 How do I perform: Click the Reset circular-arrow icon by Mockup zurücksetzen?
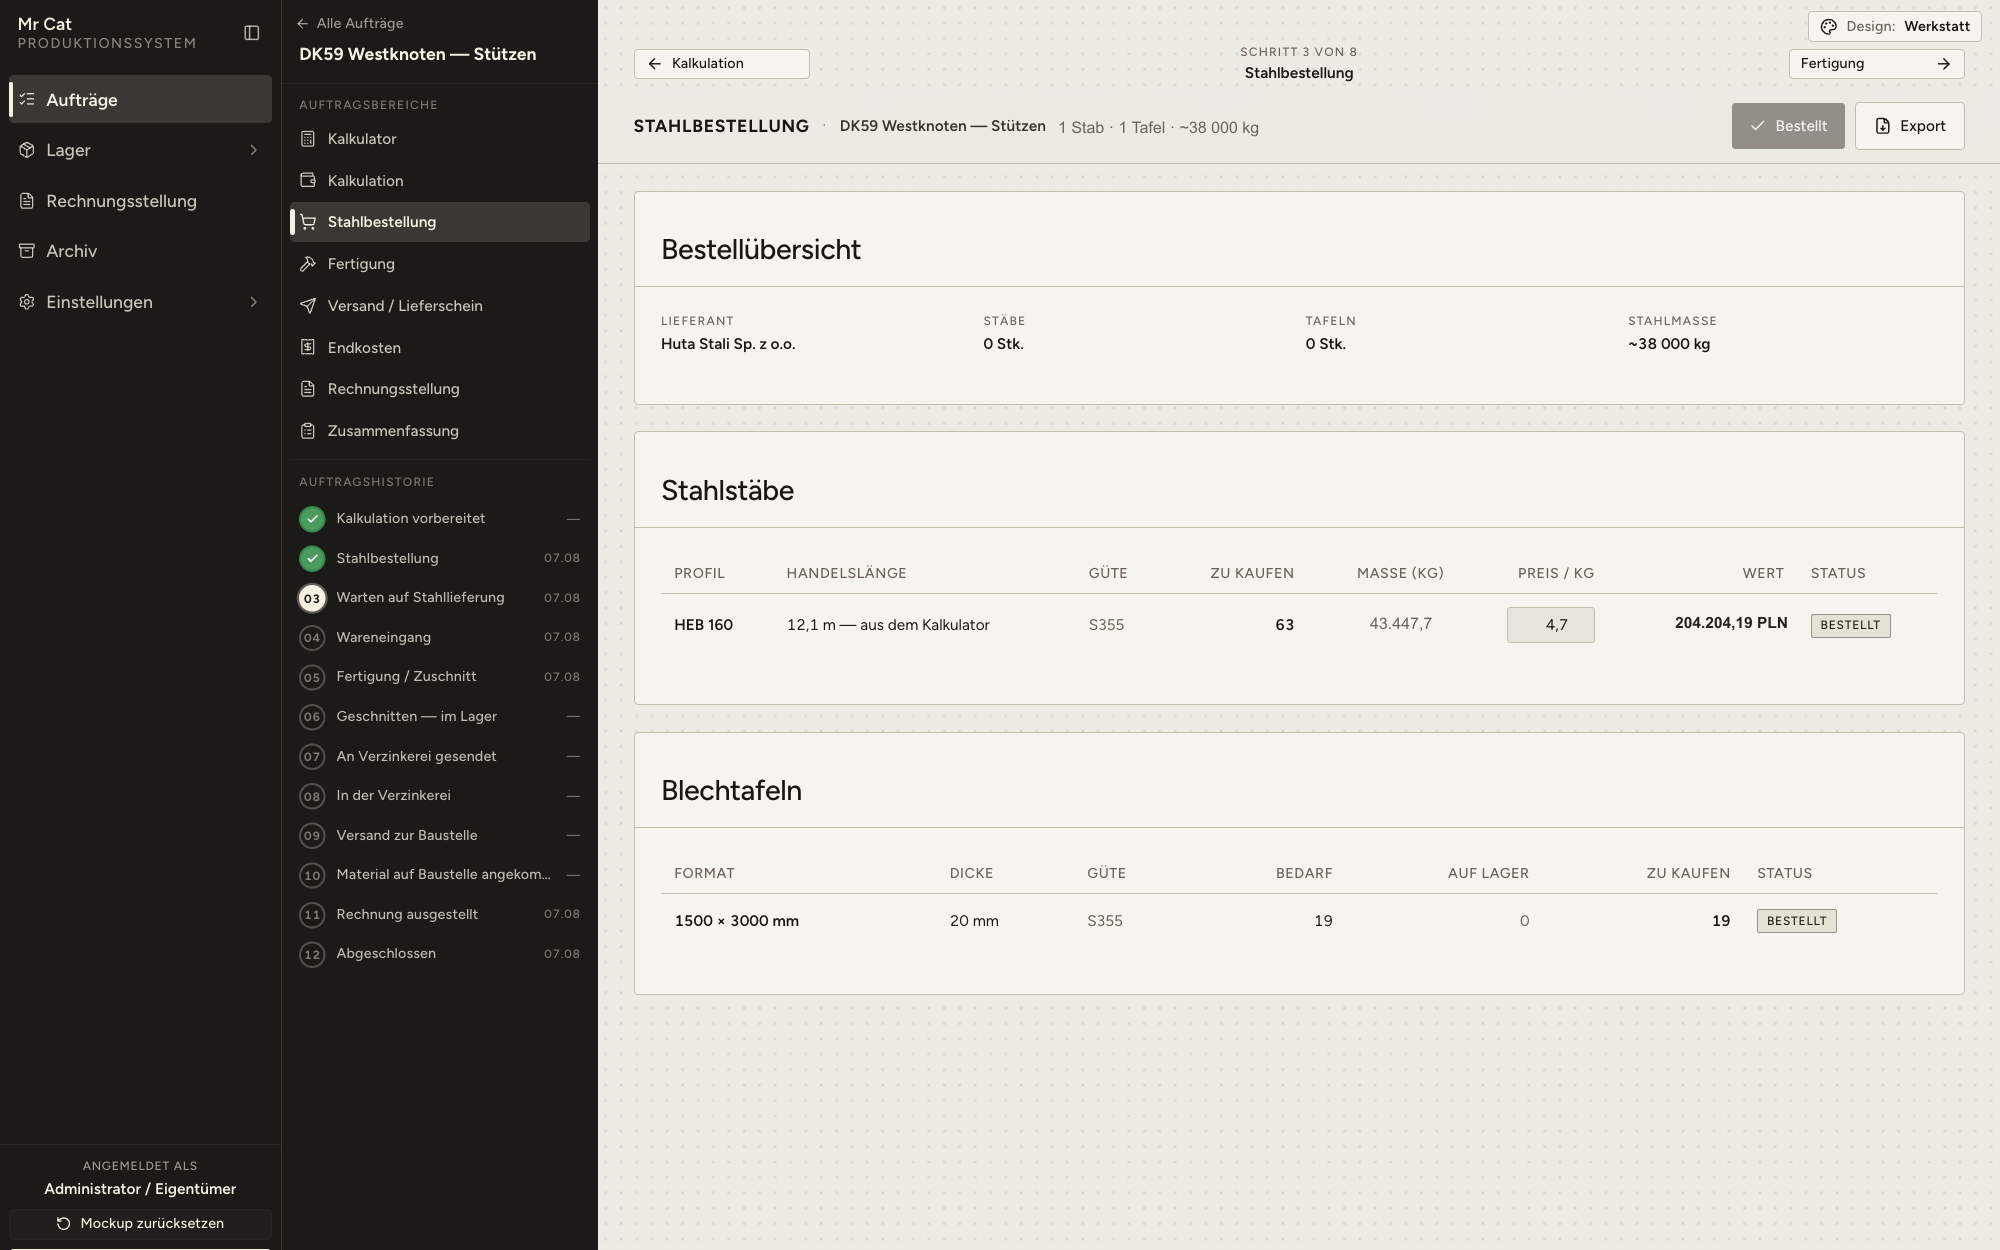pos(63,1223)
